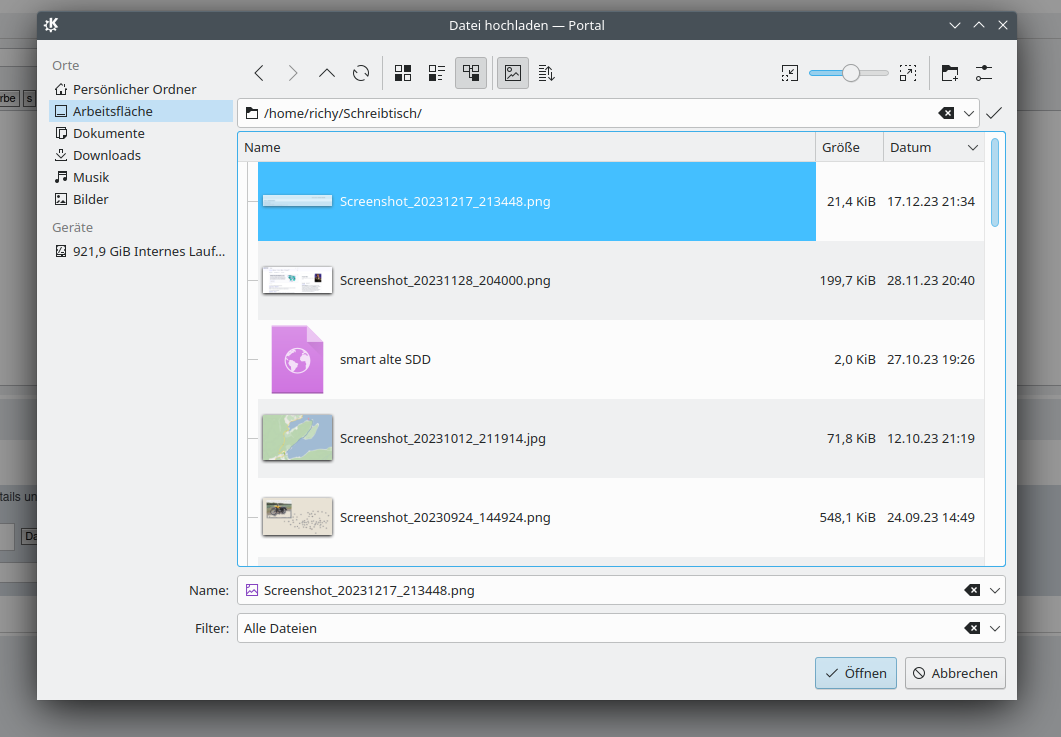Reload the current folder view

(361, 73)
